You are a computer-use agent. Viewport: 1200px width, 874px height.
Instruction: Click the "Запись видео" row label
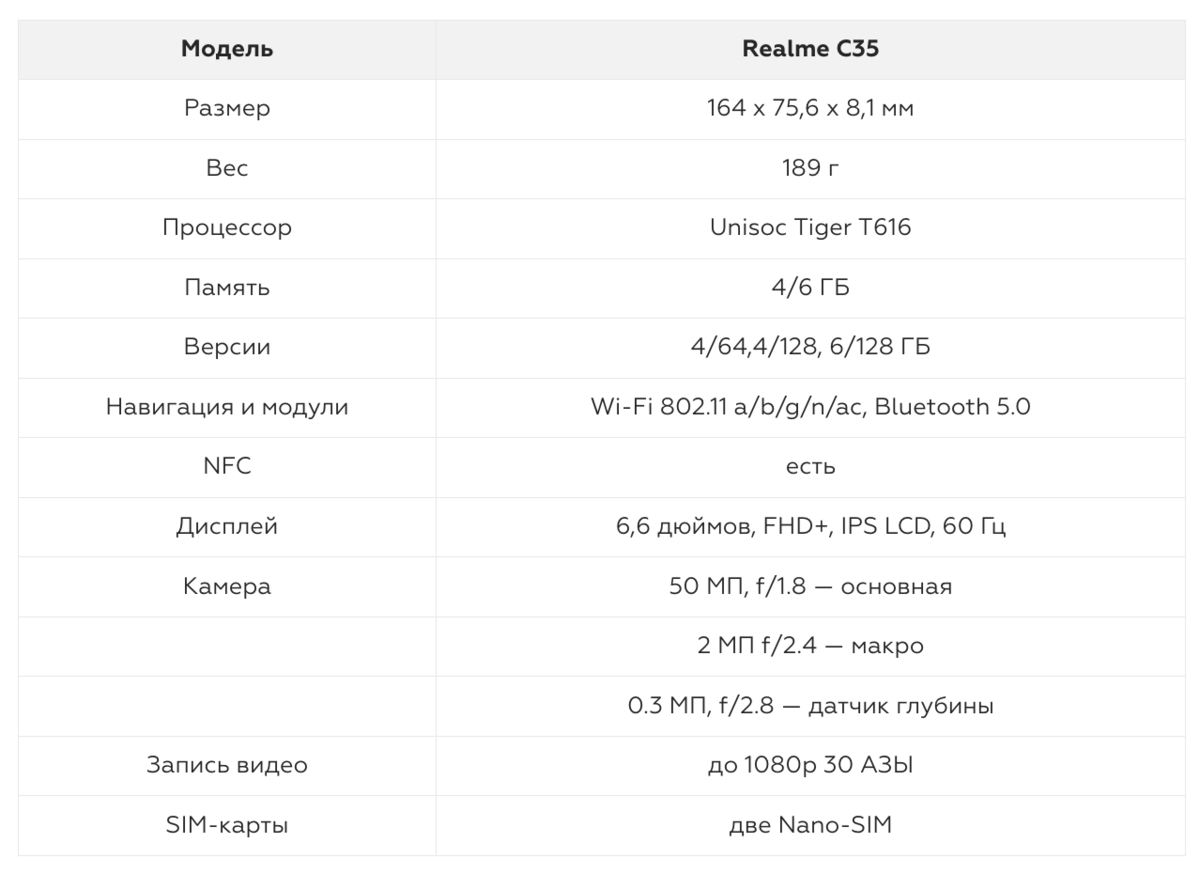click(x=227, y=765)
